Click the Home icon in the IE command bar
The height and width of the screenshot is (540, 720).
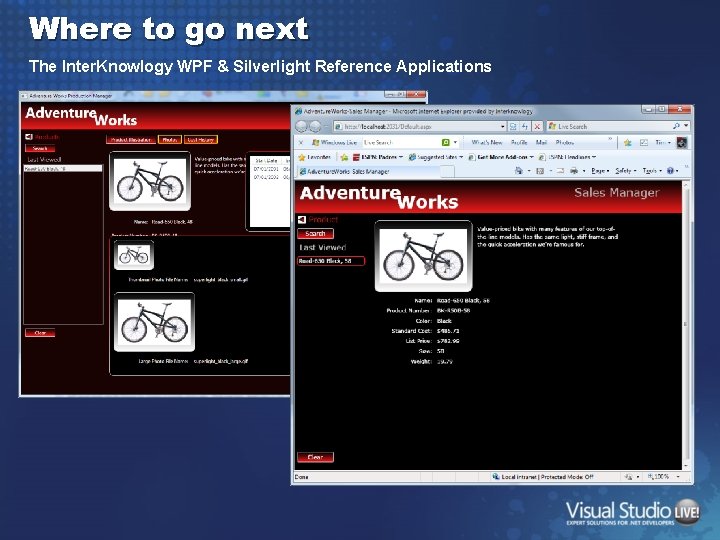tap(519, 171)
